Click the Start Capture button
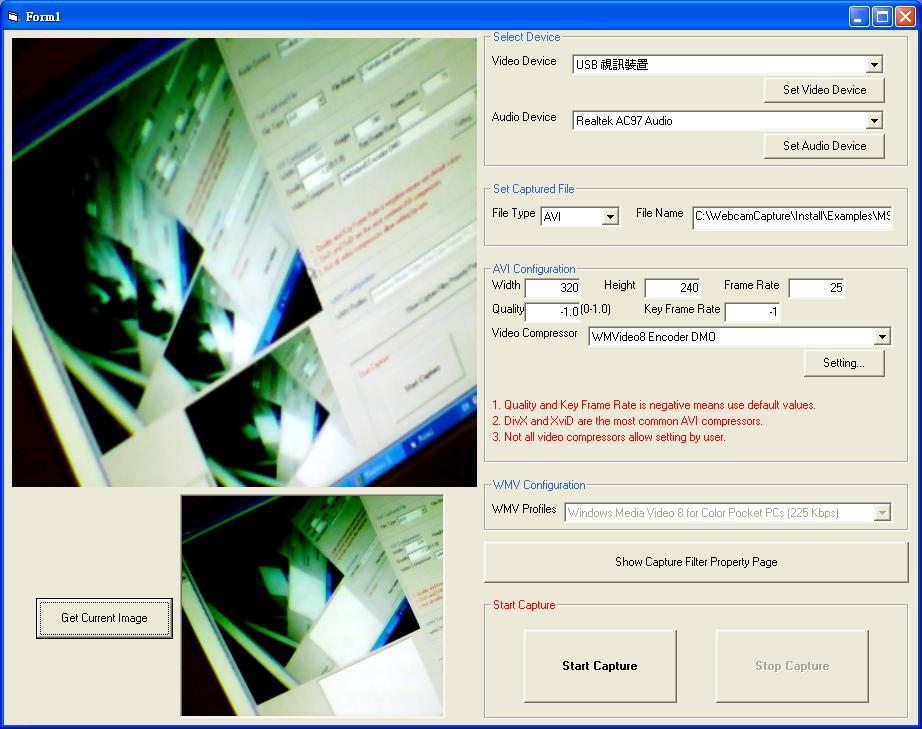Image resolution: width=922 pixels, height=729 pixels. click(x=600, y=666)
